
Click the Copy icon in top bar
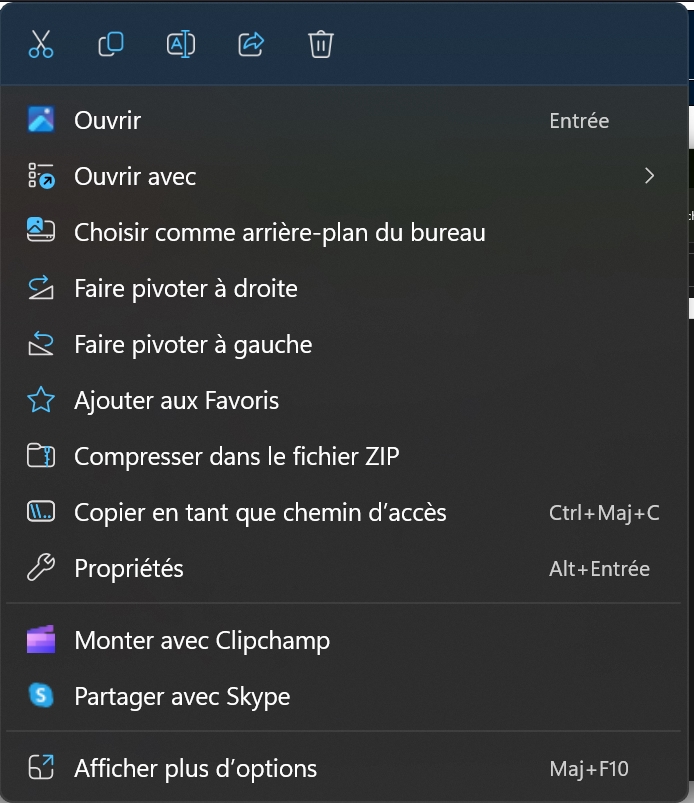[x=111, y=45]
